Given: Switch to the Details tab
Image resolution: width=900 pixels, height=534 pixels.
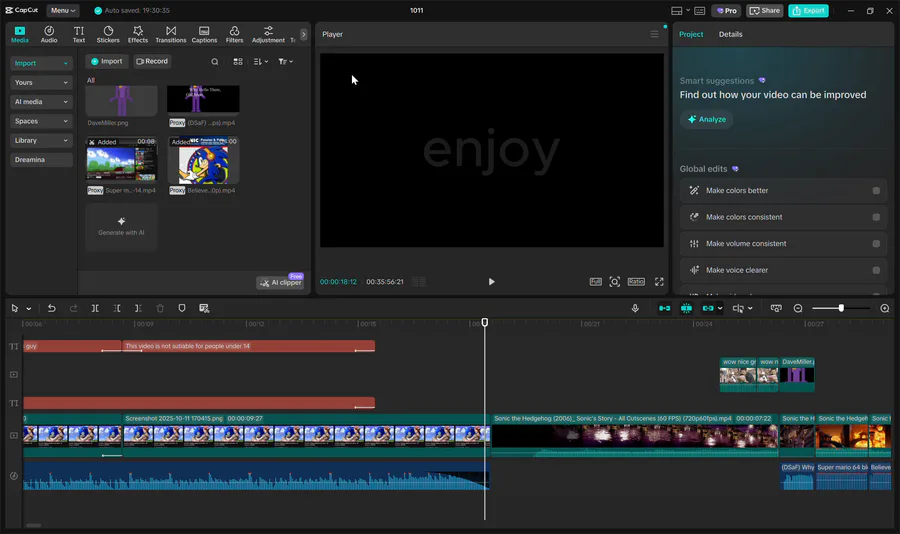Looking at the screenshot, I should (730, 34).
